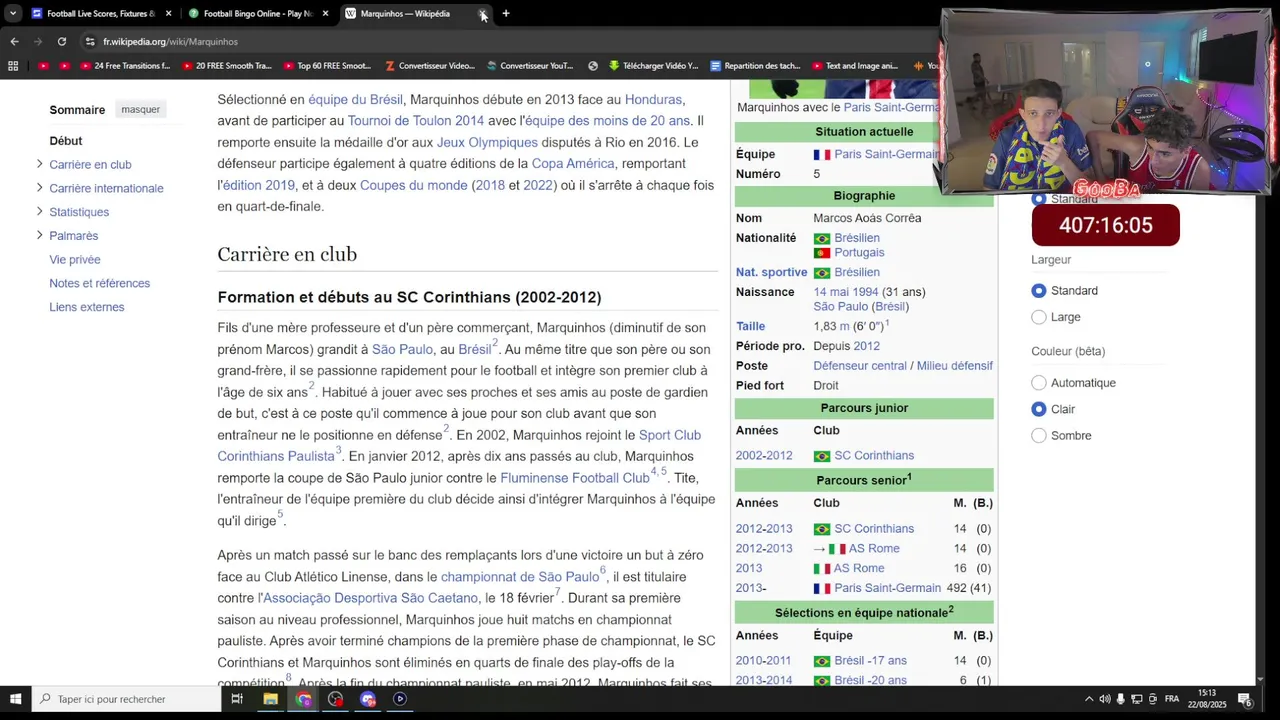
Task: Open 'Défenseur central' link in infobox
Action: tap(860, 366)
